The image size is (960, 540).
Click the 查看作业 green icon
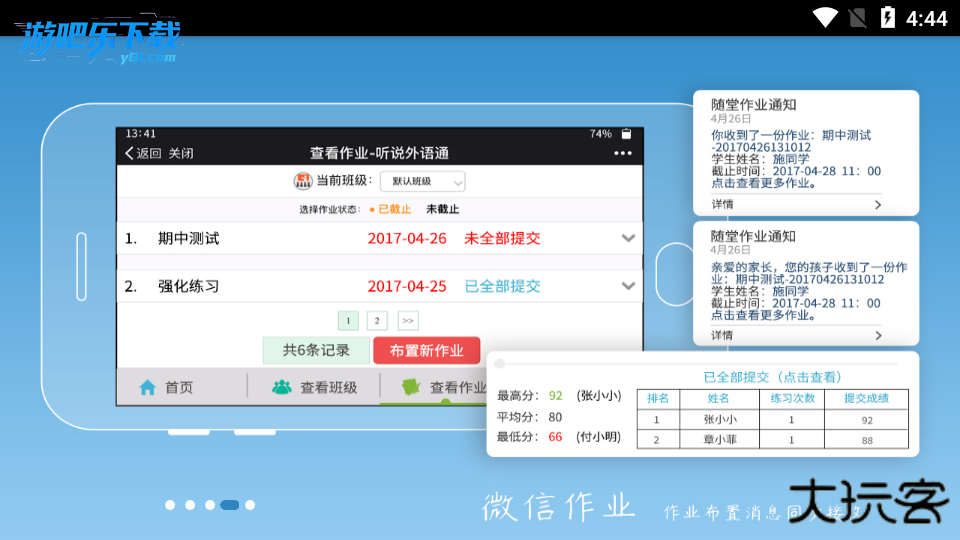pos(411,387)
